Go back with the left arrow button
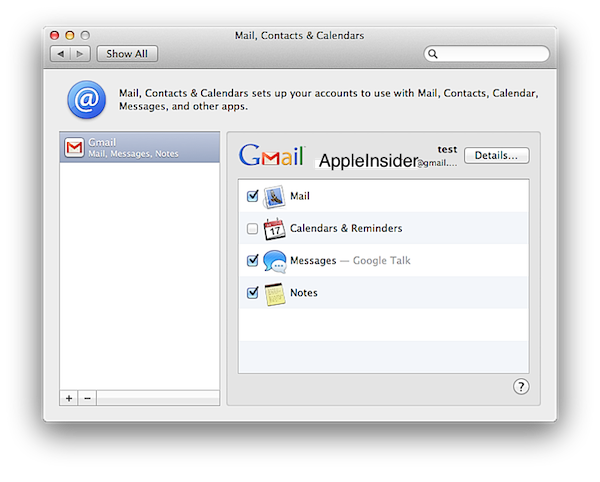The width and height of the screenshot is (600, 482). [60, 54]
